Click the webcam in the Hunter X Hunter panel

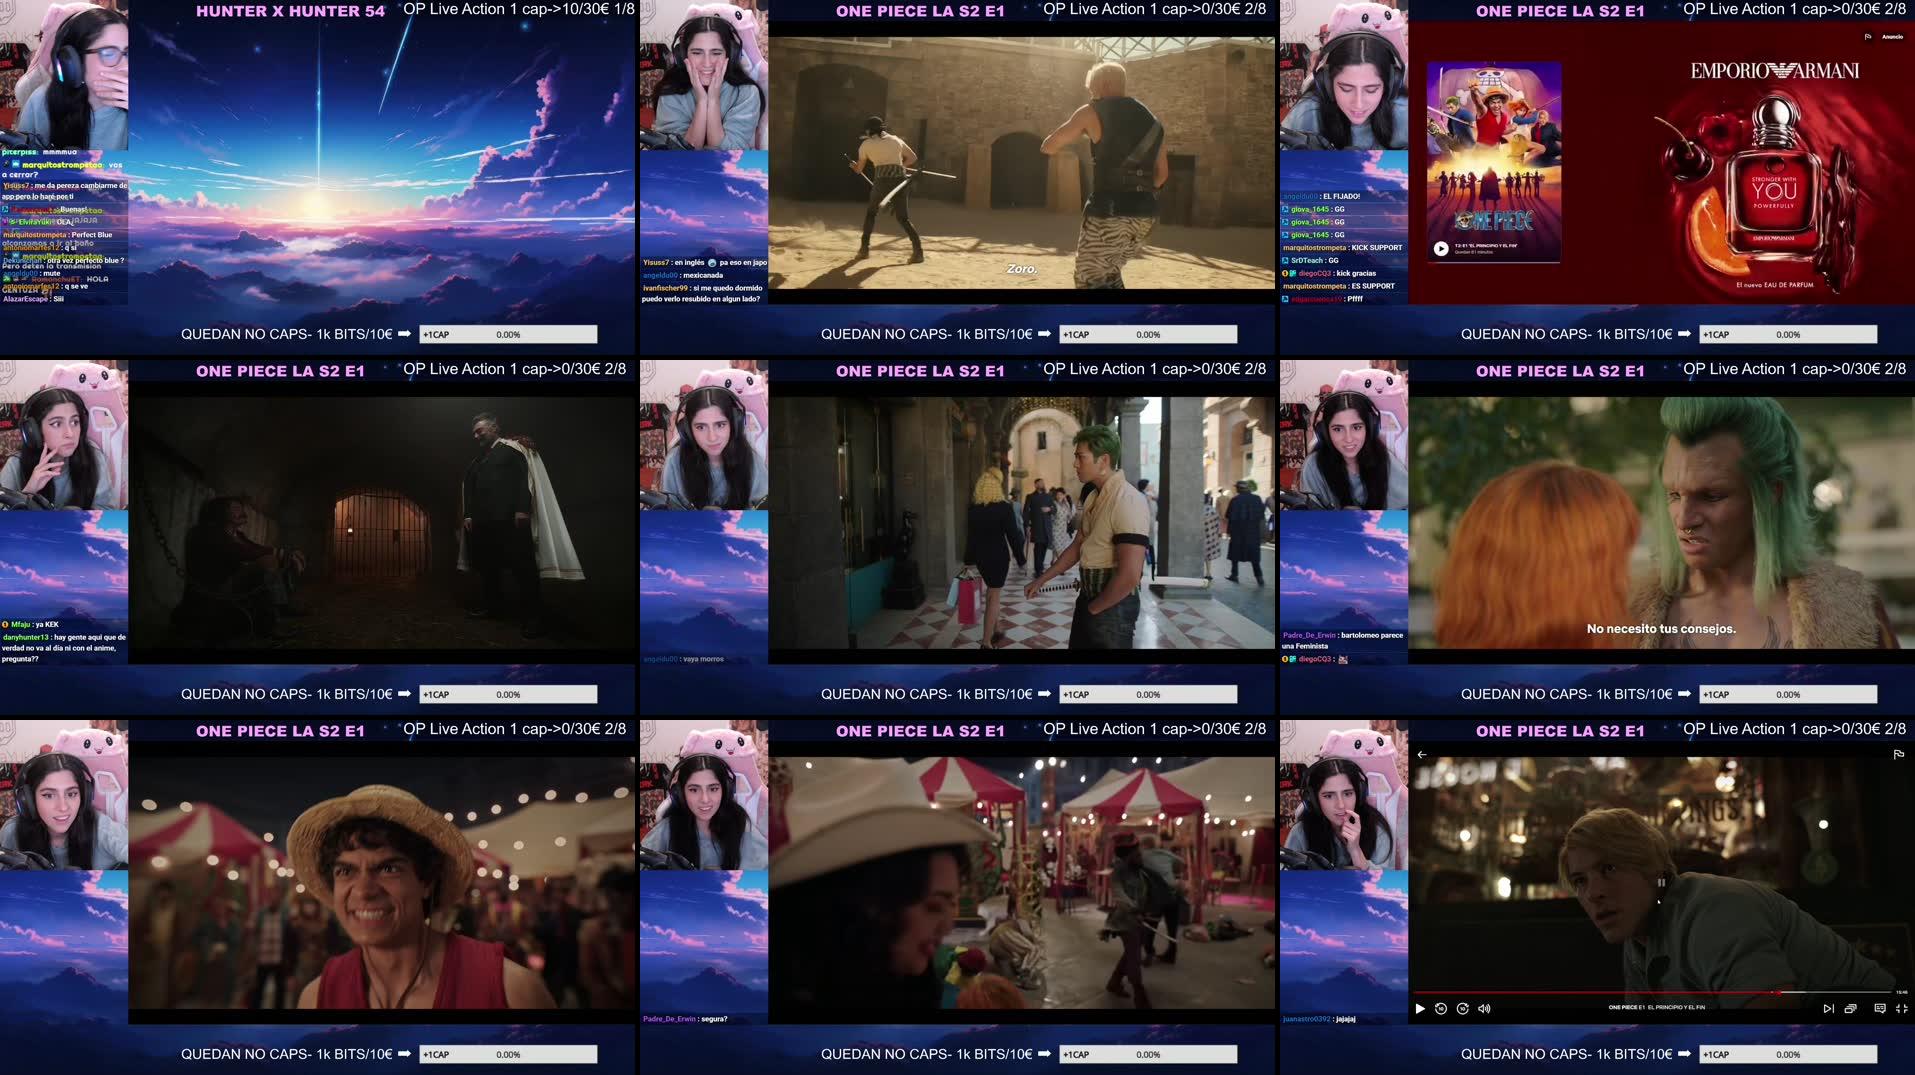click(64, 75)
